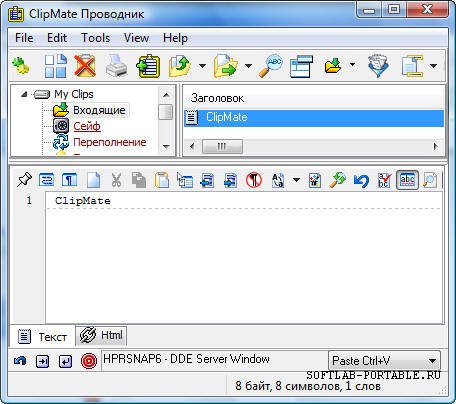Viewport: 456px width, 404px height.
Task: Click the red crossed-out pilcrow icon
Action: [x=254, y=180]
